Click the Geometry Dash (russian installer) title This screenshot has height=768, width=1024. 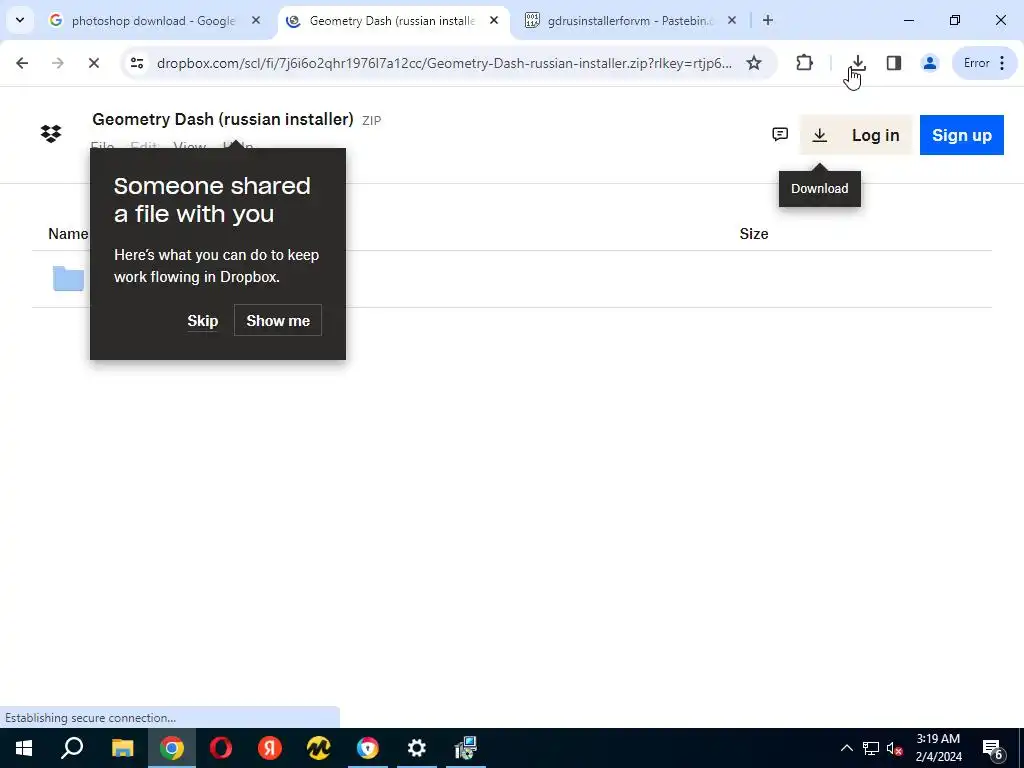click(223, 120)
